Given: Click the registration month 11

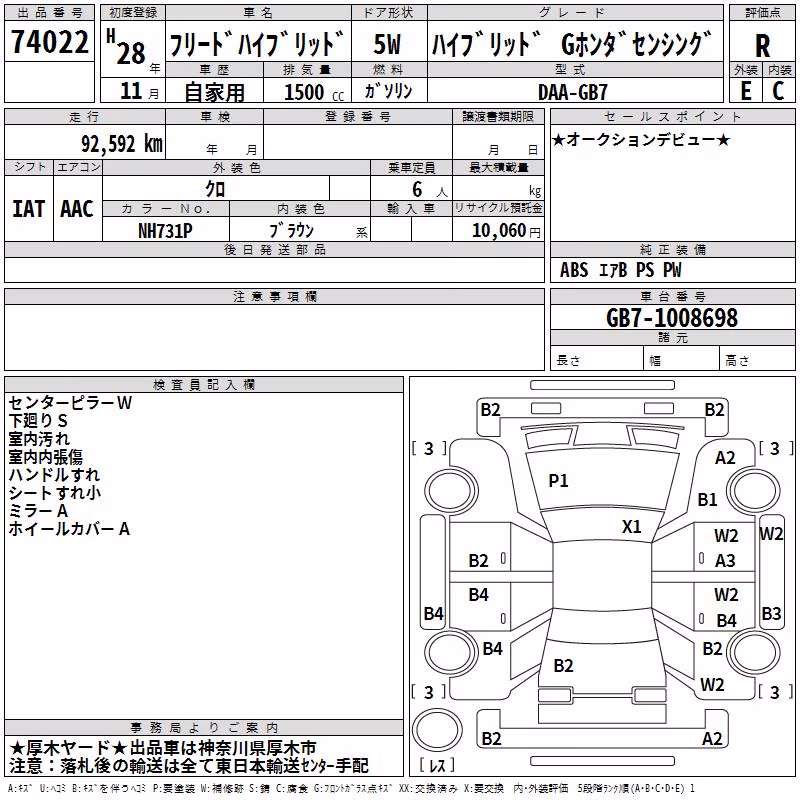Looking at the screenshot, I should point(131,91).
